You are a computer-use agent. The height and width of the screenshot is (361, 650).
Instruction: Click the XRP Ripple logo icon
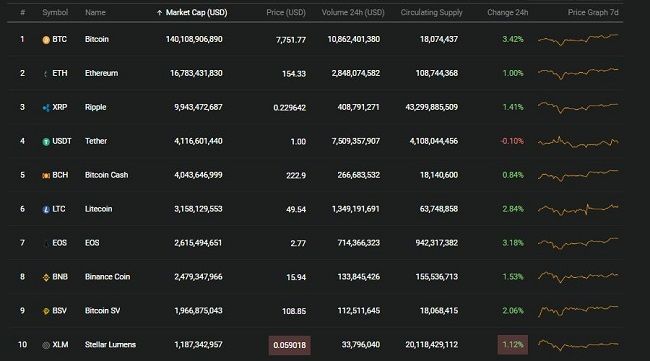pos(46,108)
